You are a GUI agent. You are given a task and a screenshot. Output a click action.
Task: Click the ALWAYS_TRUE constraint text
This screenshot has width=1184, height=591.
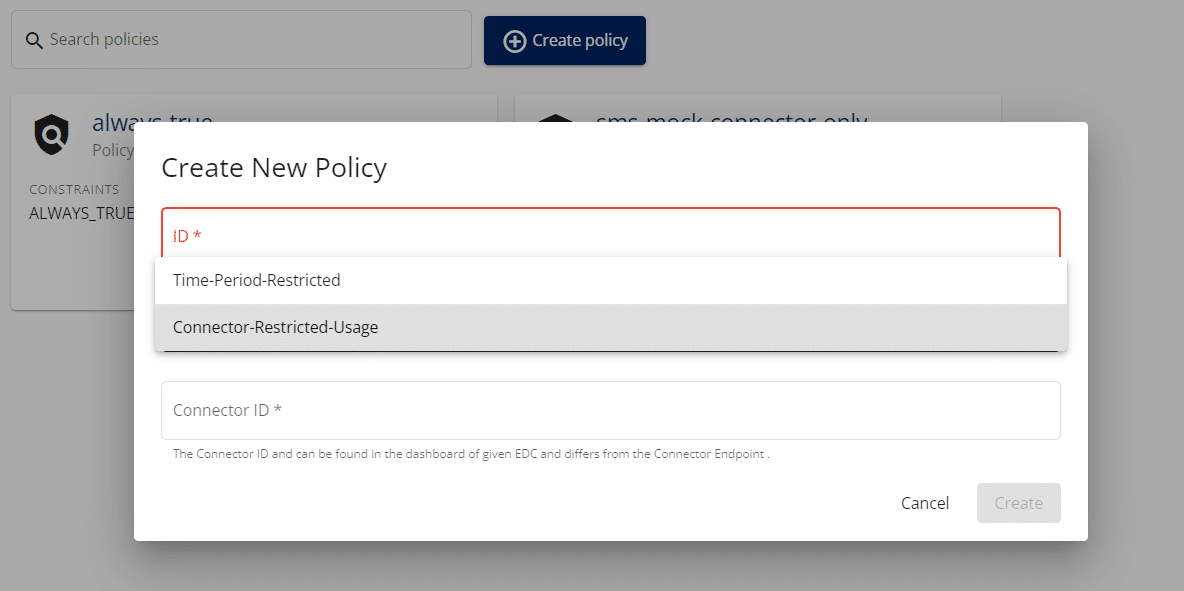[x=82, y=213]
